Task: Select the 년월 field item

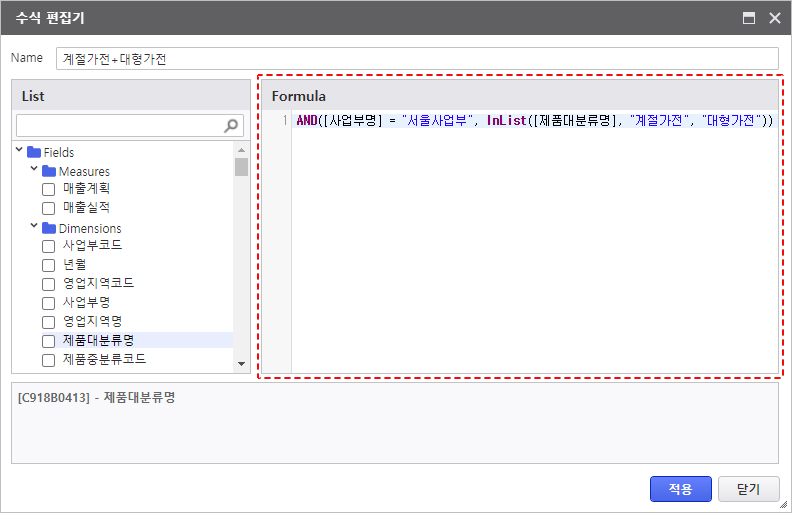Action: pos(76,265)
